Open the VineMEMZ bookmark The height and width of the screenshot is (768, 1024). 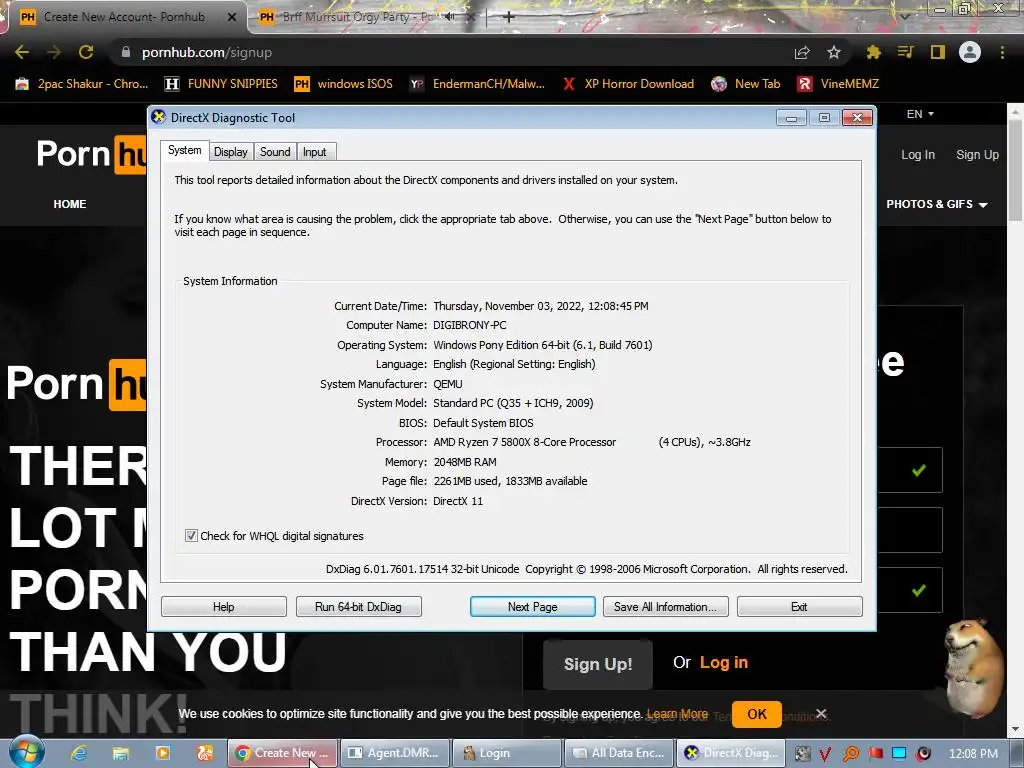tap(839, 84)
